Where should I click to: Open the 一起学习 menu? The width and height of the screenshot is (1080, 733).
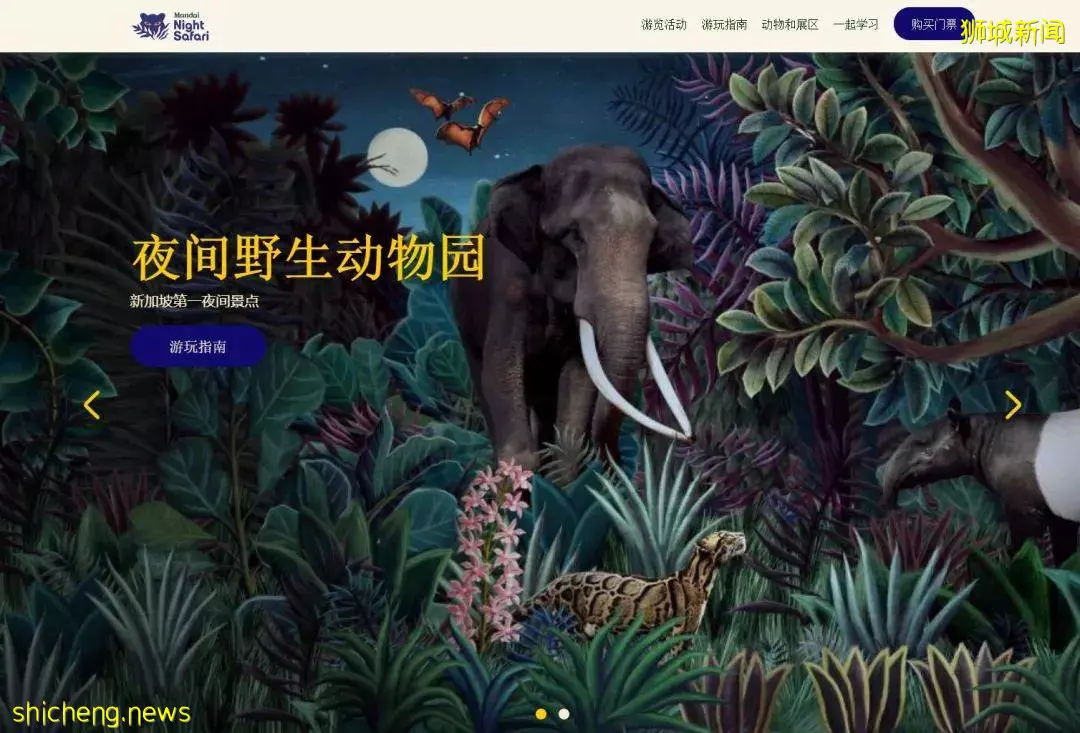tap(855, 25)
